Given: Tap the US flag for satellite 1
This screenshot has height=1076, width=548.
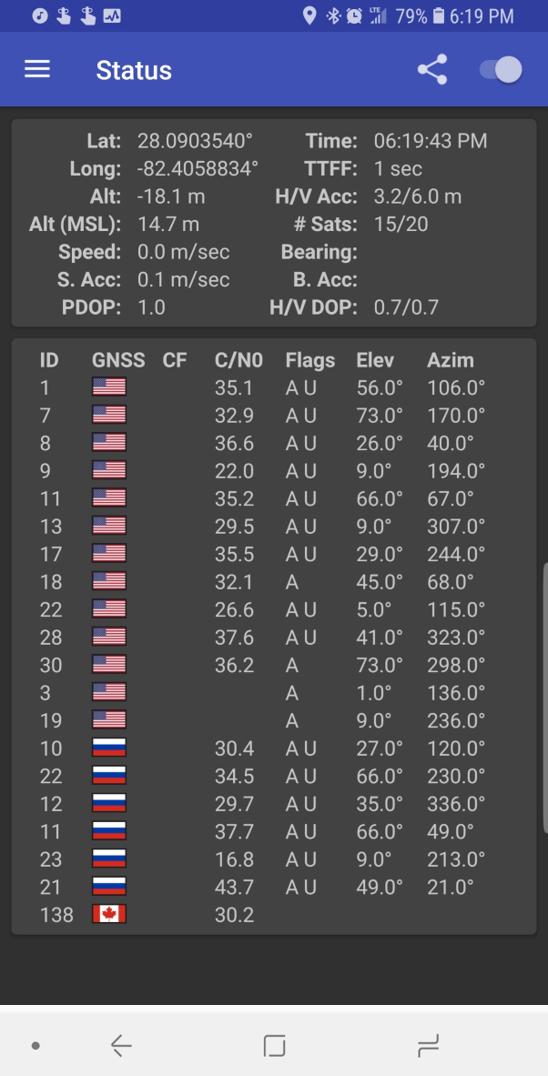Looking at the screenshot, I should coord(109,387).
